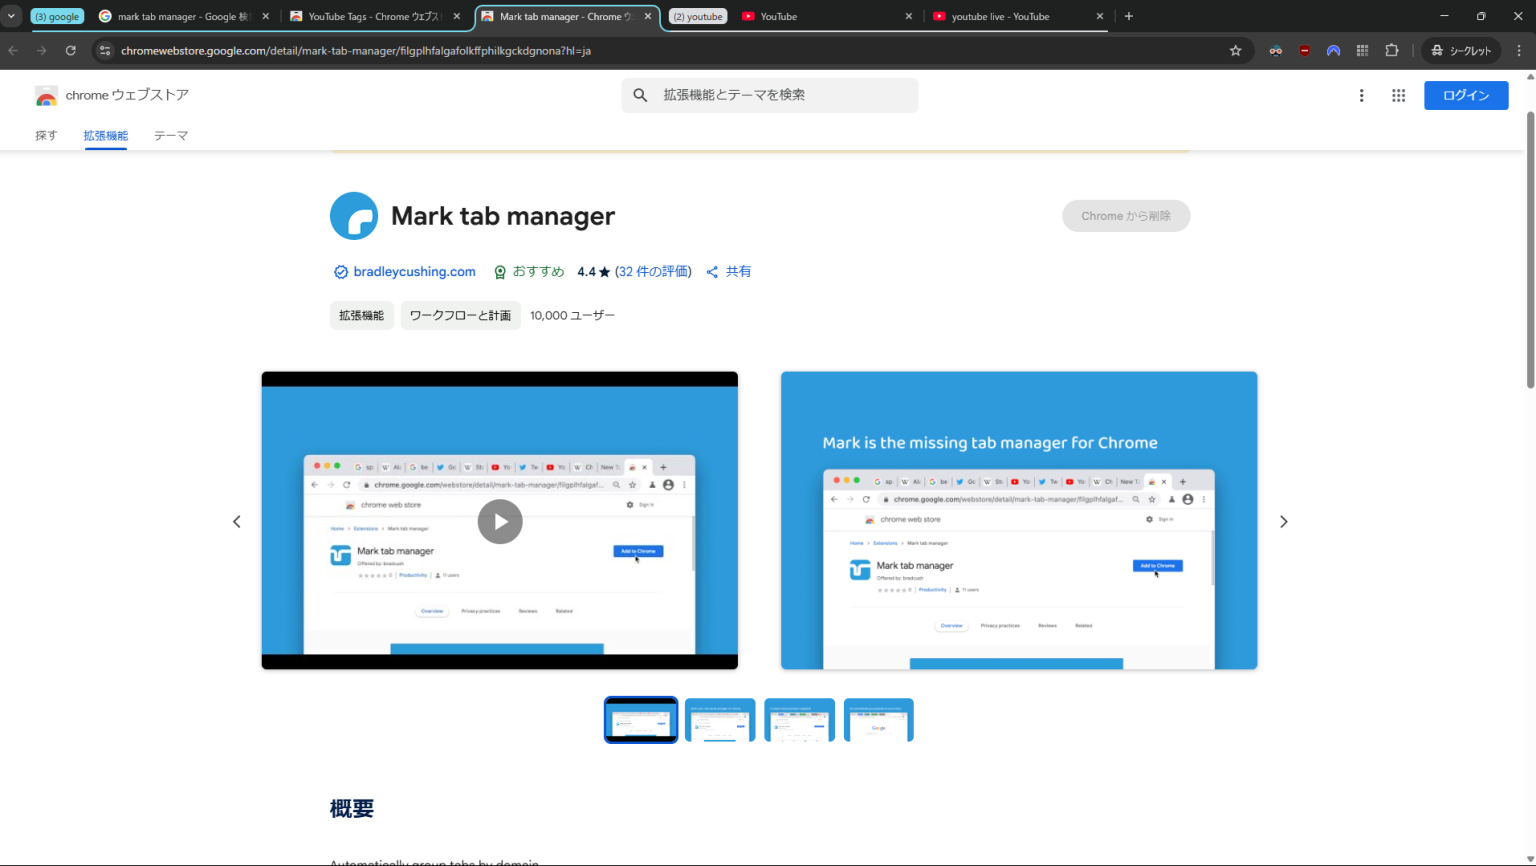Play the Mark tab manager promo video

click(x=500, y=521)
